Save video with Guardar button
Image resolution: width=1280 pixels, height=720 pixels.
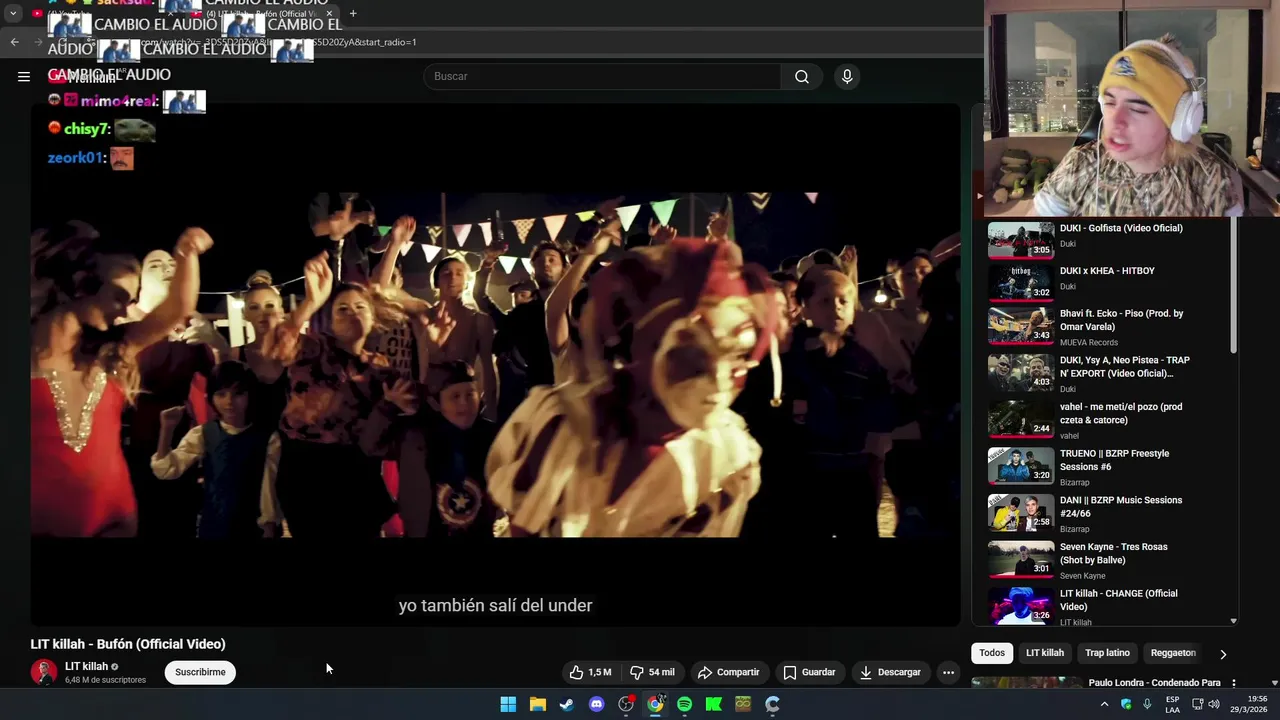(x=809, y=672)
